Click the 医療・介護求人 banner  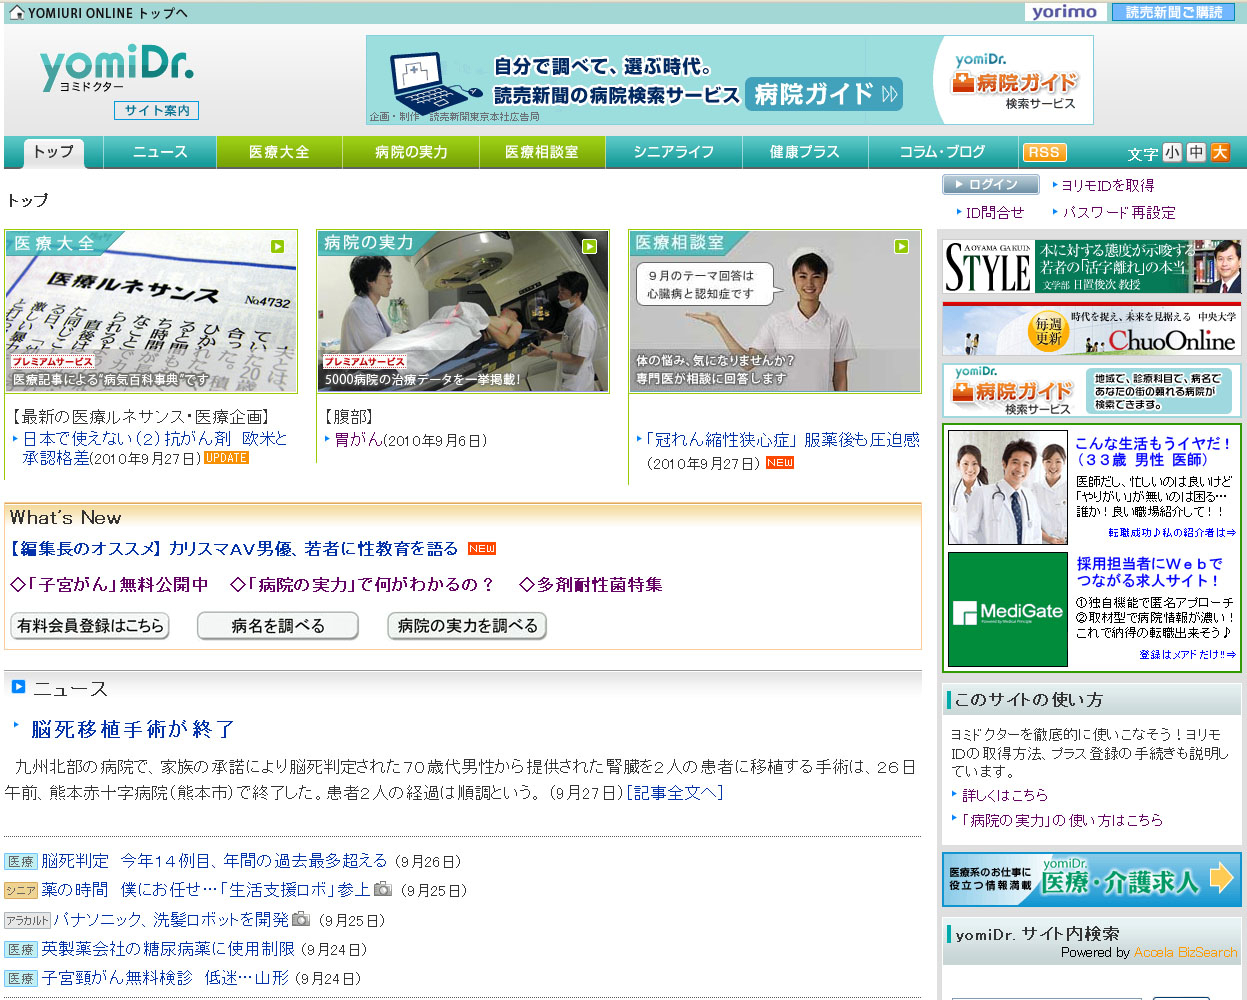1092,880
